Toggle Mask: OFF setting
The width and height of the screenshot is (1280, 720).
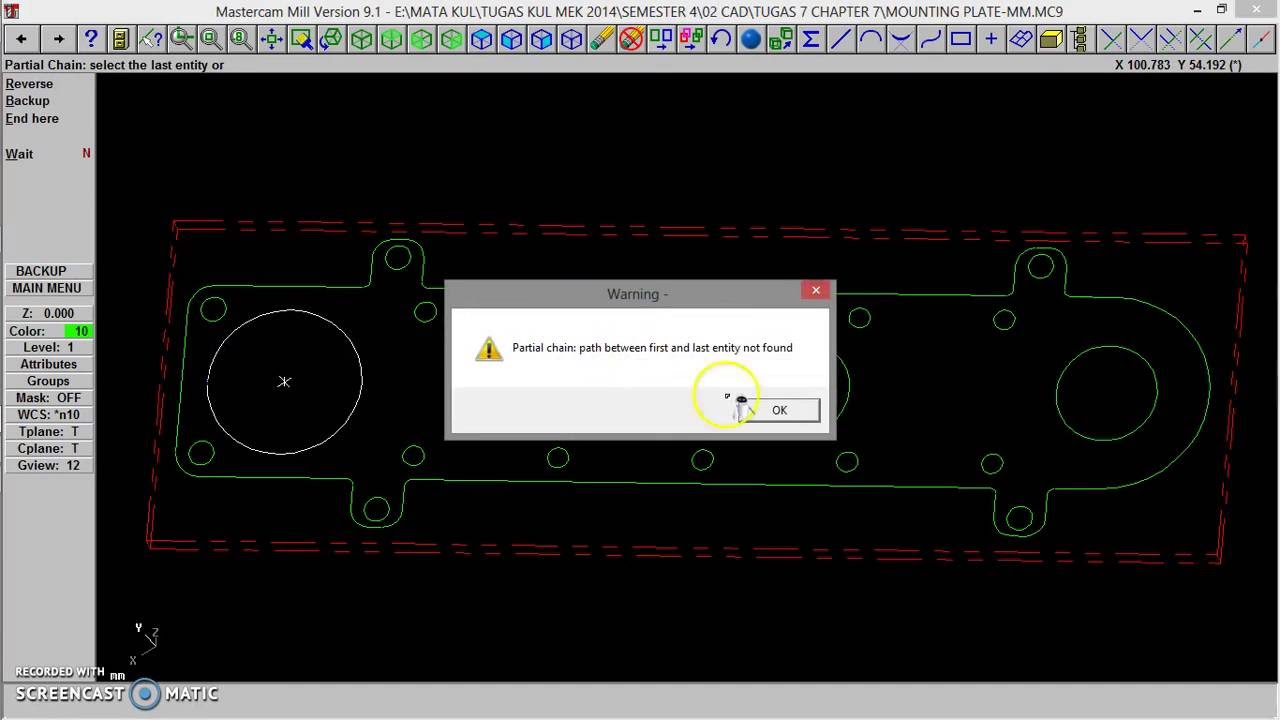[48, 398]
